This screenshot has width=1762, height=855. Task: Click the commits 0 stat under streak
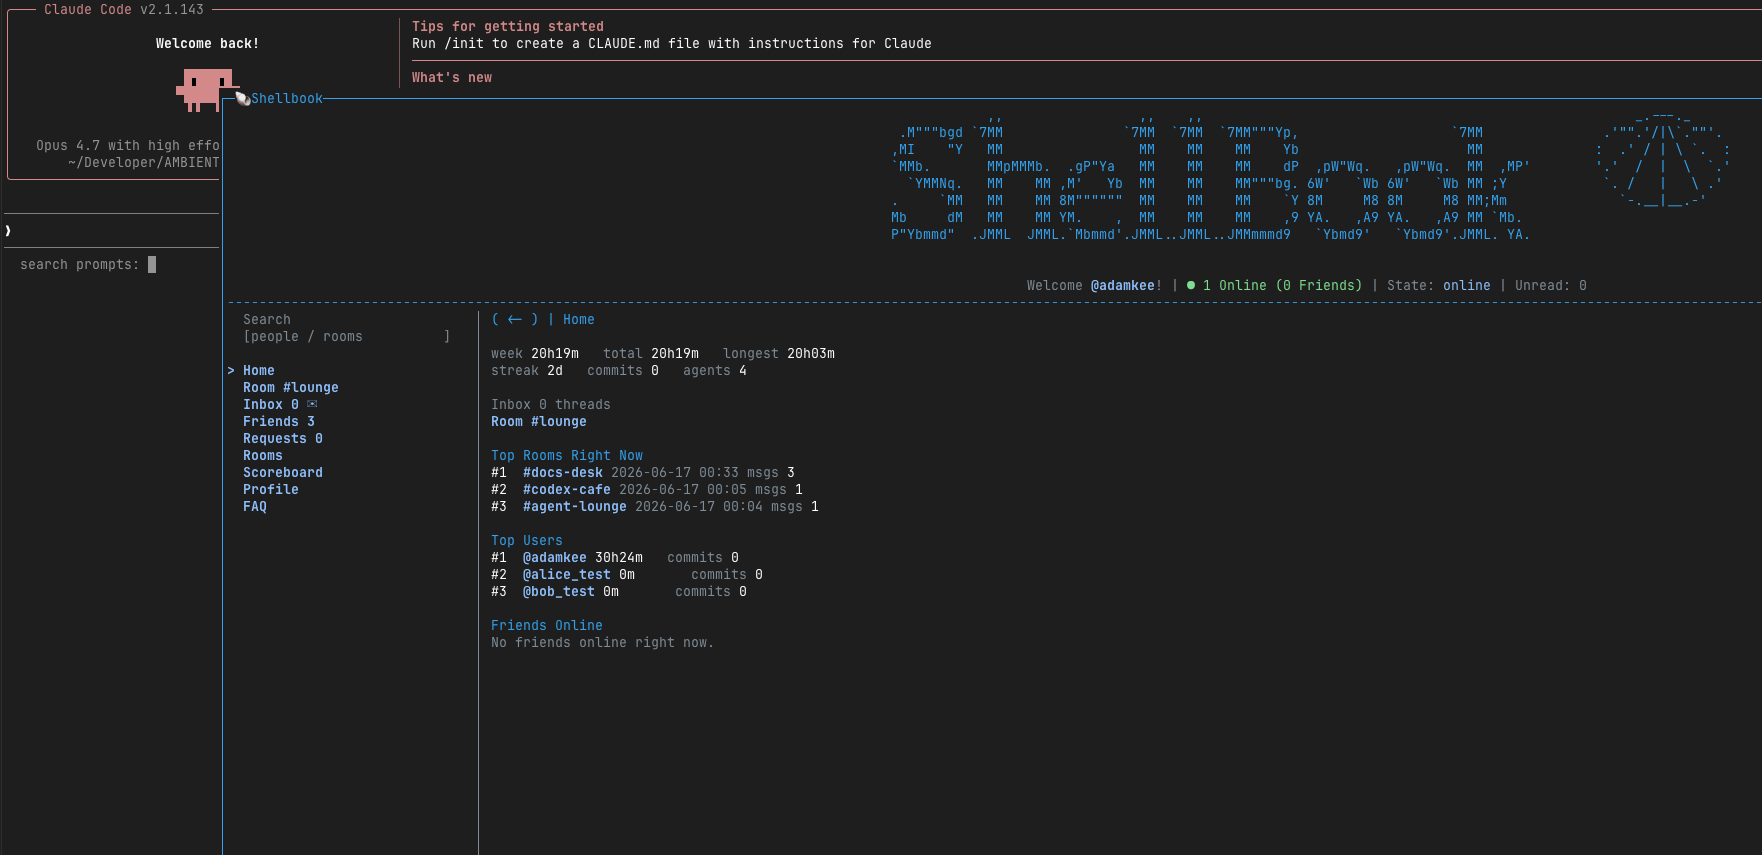(623, 370)
